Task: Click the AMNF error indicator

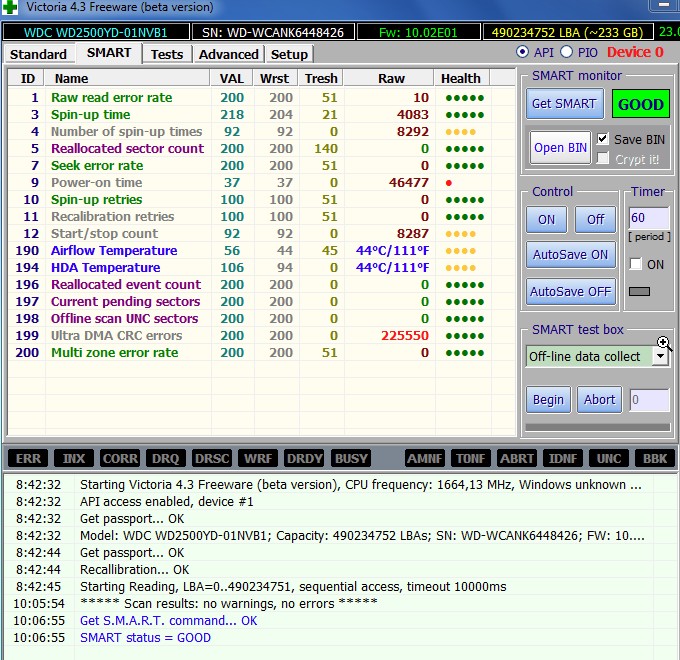Action: tap(425, 458)
